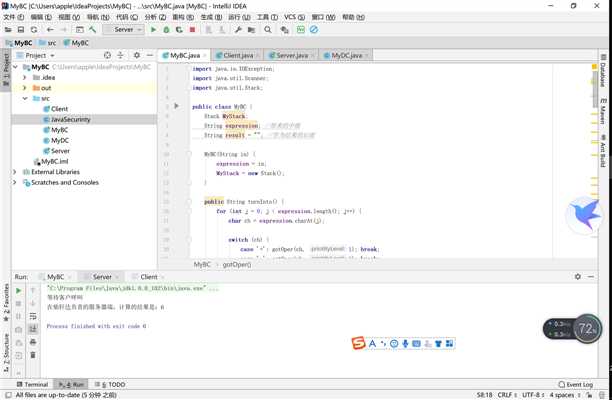612x400 pixels.
Task: Open Run panel settings gear
Action: click(x=578, y=277)
